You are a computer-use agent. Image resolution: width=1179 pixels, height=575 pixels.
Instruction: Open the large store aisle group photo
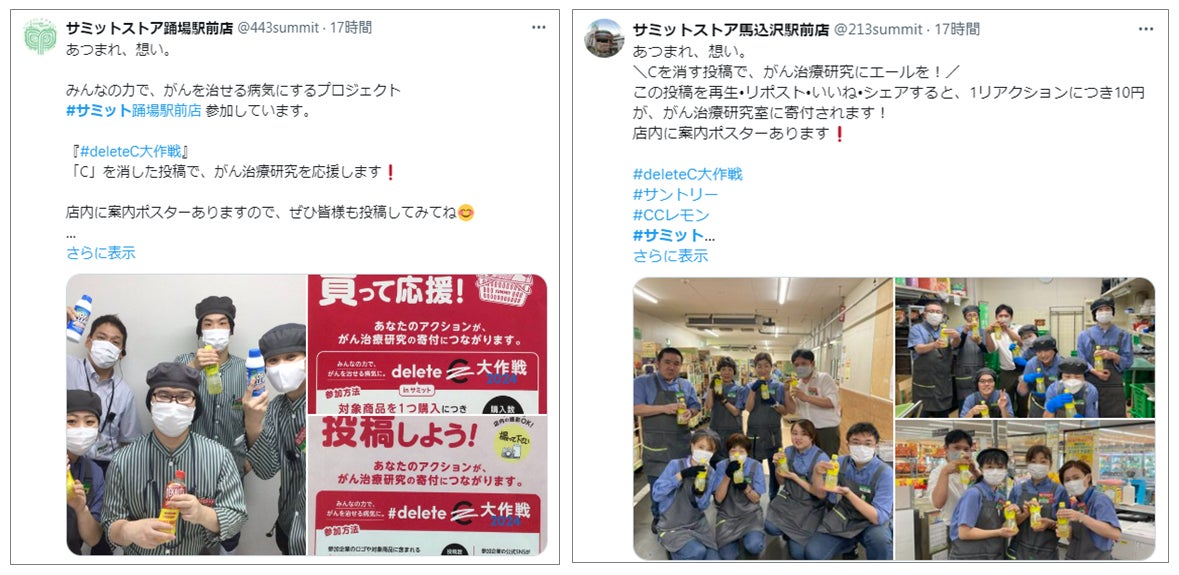coord(762,419)
